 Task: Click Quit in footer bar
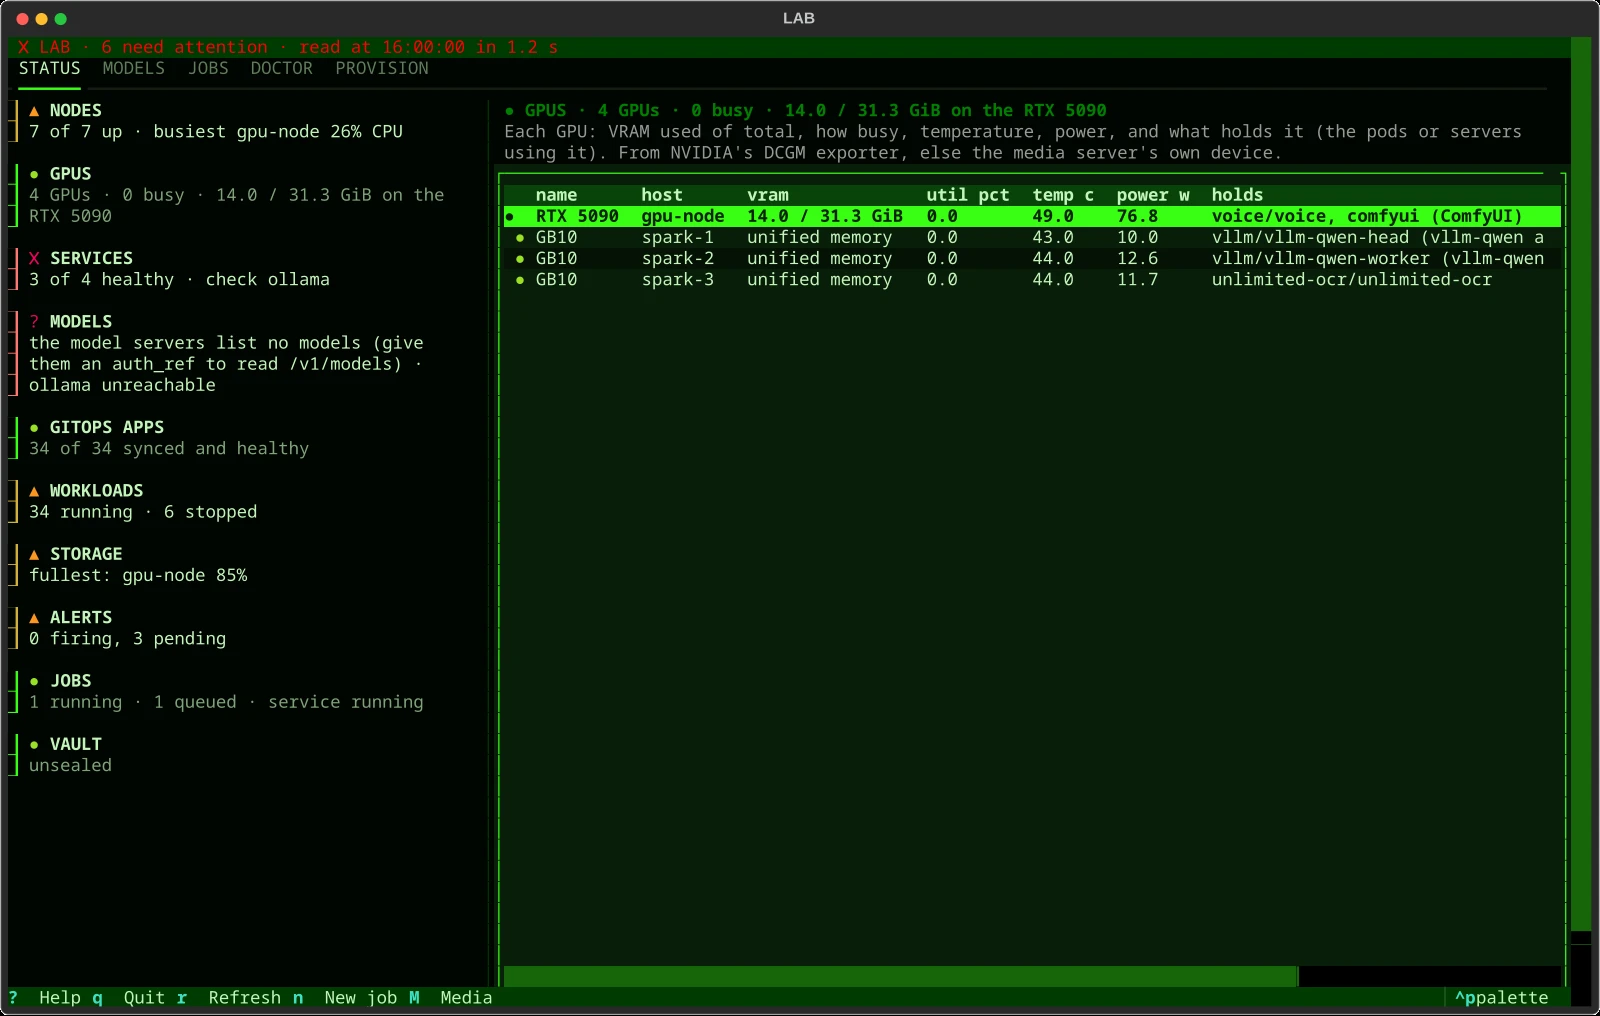tap(144, 998)
